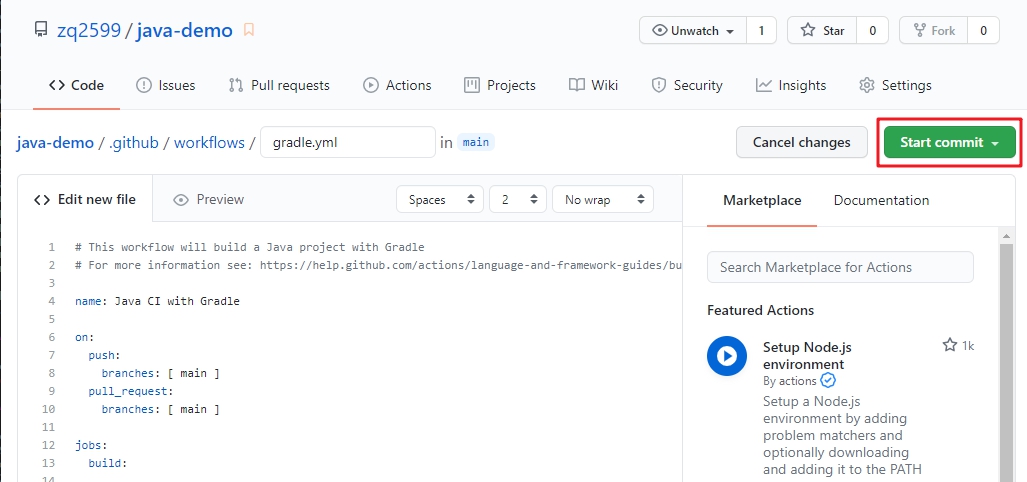Click the Fork button
This screenshot has height=482, width=1027.
point(933,31)
